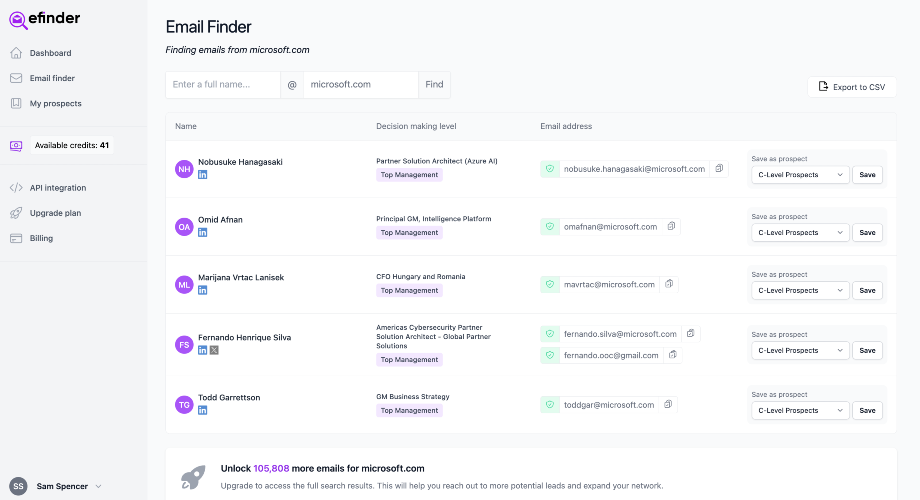Click the TG avatar for Todd Garrettson
This screenshot has width=920, height=500.
[184, 404]
